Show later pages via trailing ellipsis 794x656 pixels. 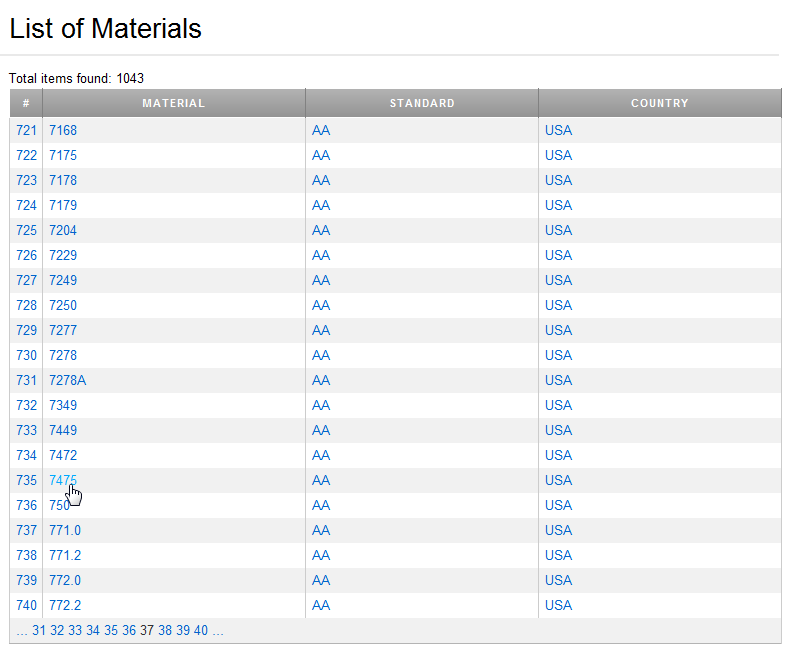click(217, 630)
